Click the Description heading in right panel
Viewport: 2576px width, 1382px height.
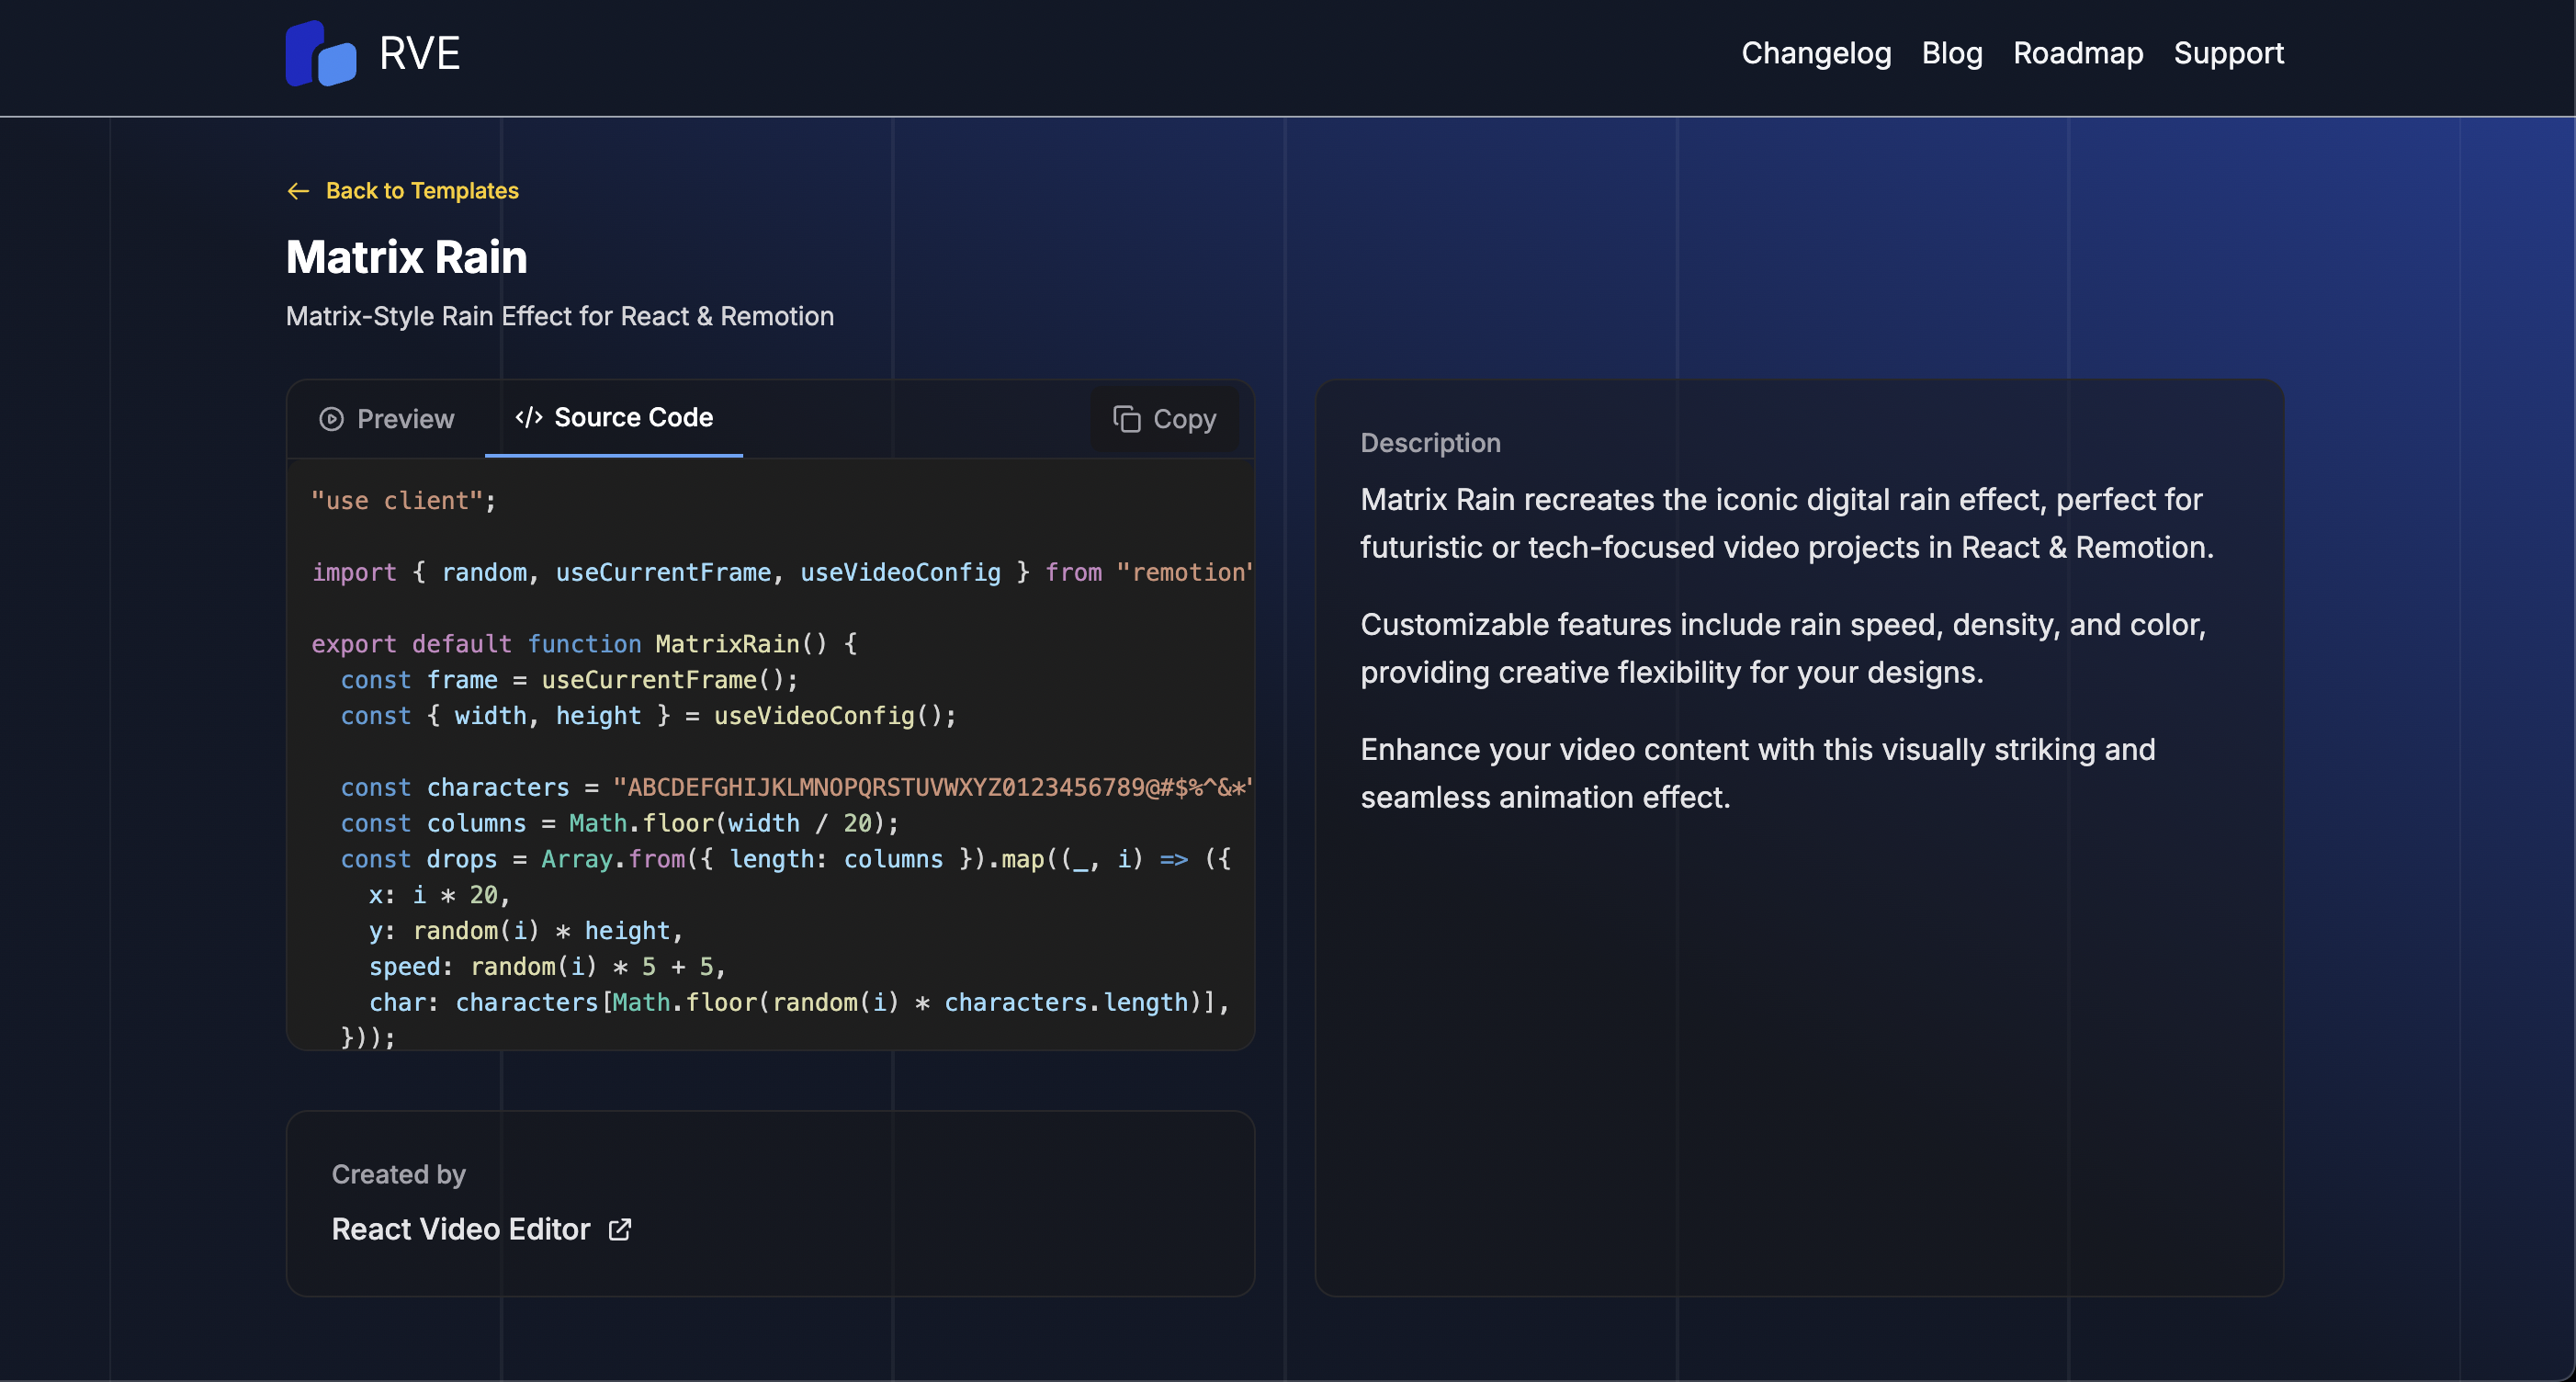pos(1430,443)
